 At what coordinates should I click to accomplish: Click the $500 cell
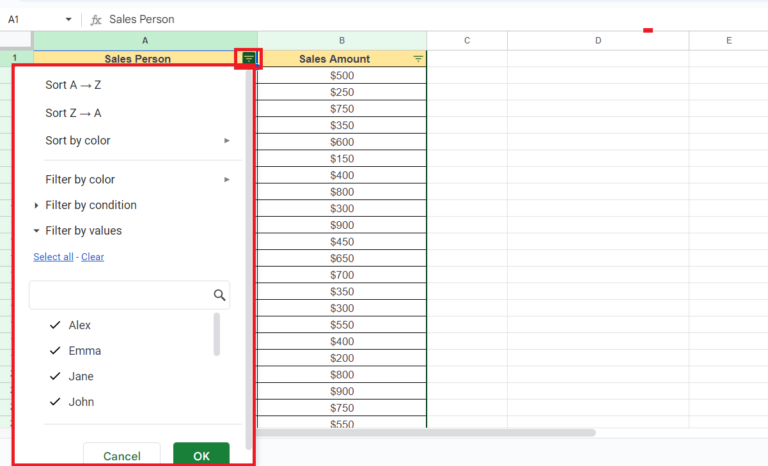(342, 75)
